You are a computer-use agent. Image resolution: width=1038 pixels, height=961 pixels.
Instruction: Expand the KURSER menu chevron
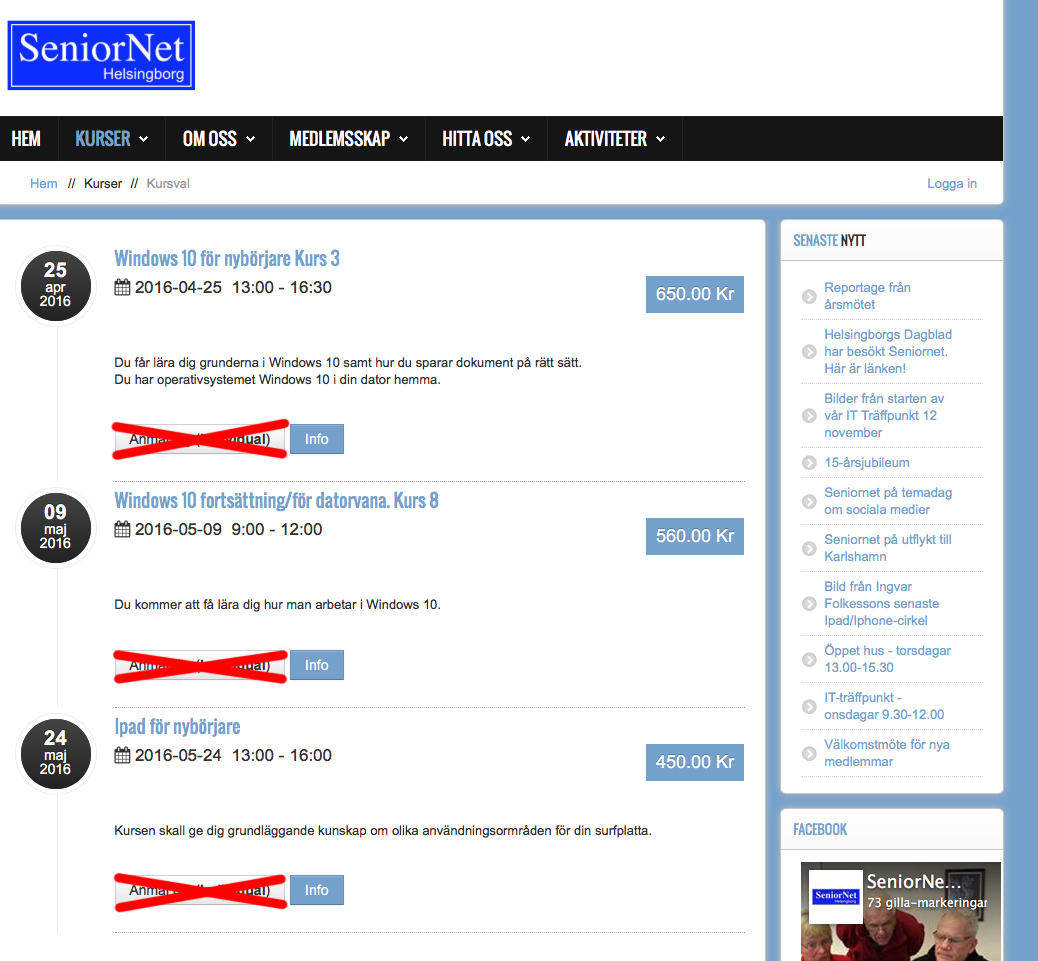144,139
